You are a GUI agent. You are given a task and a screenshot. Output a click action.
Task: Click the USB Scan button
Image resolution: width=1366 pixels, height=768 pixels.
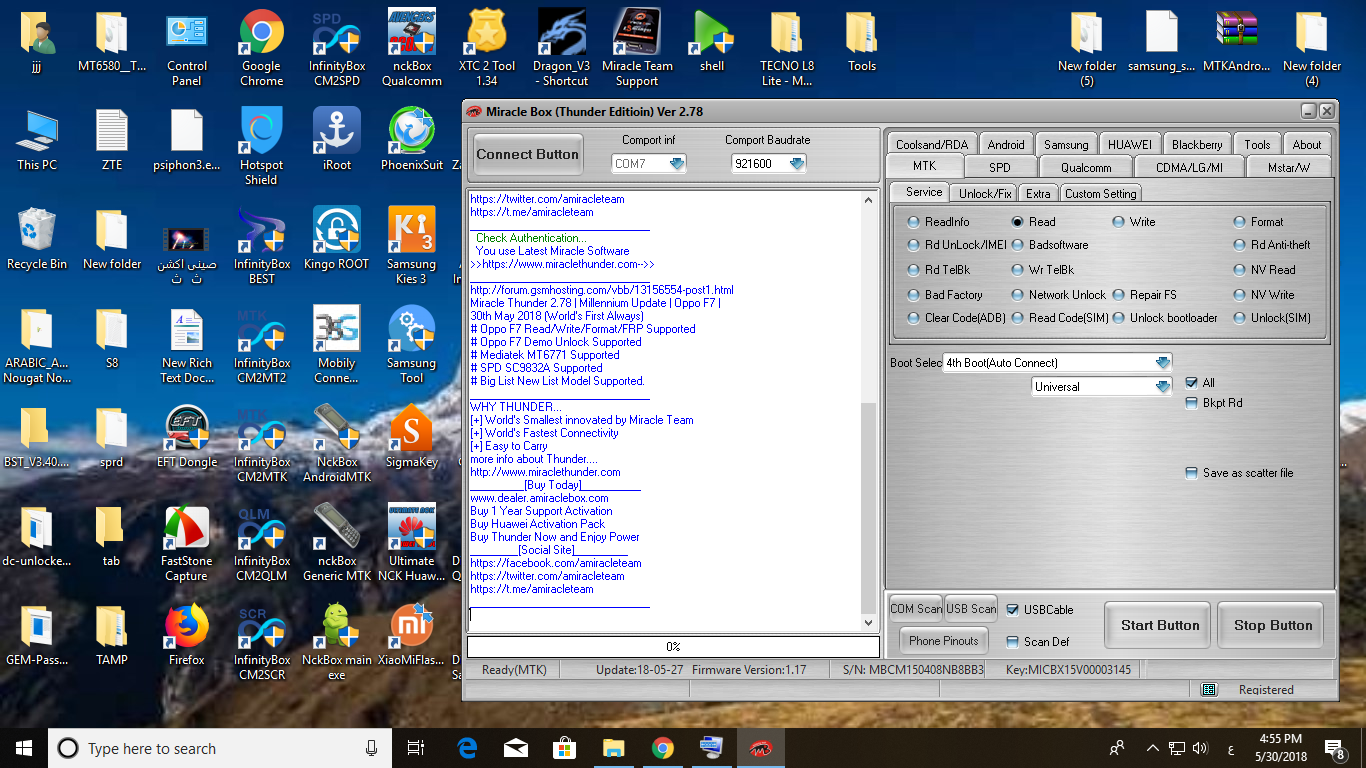click(971, 609)
